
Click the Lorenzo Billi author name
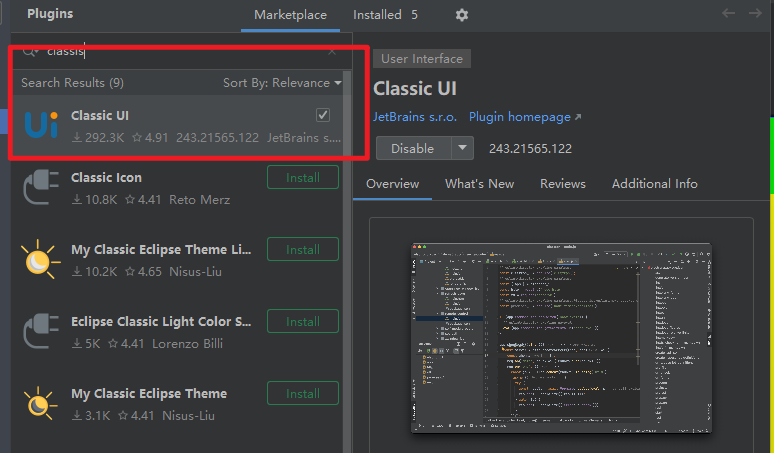[187, 344]
